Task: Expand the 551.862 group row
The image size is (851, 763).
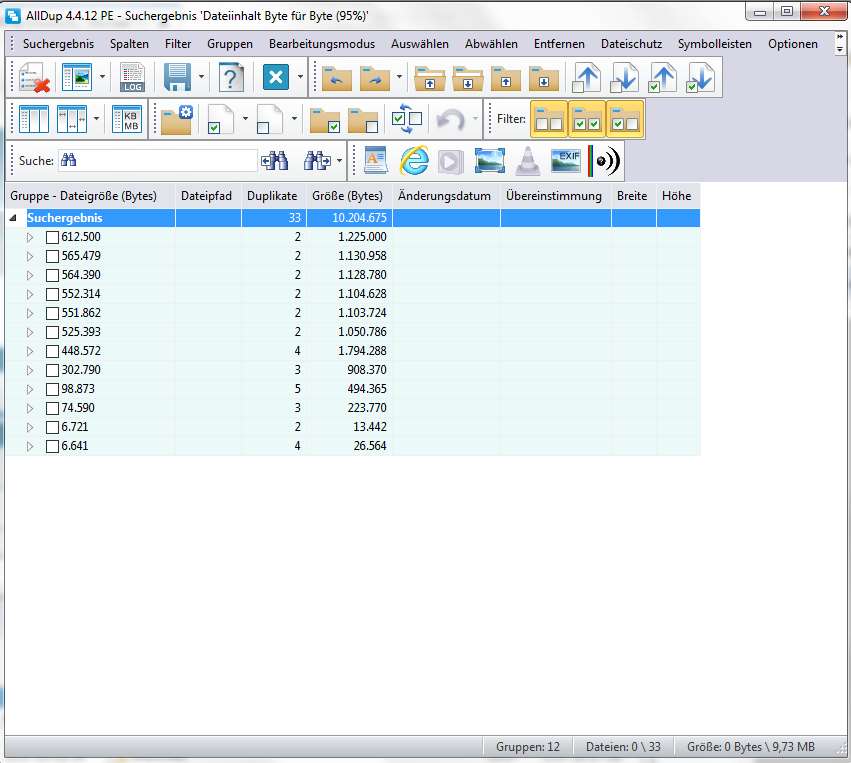Action: pyautogui.click(x=30, y=313)
